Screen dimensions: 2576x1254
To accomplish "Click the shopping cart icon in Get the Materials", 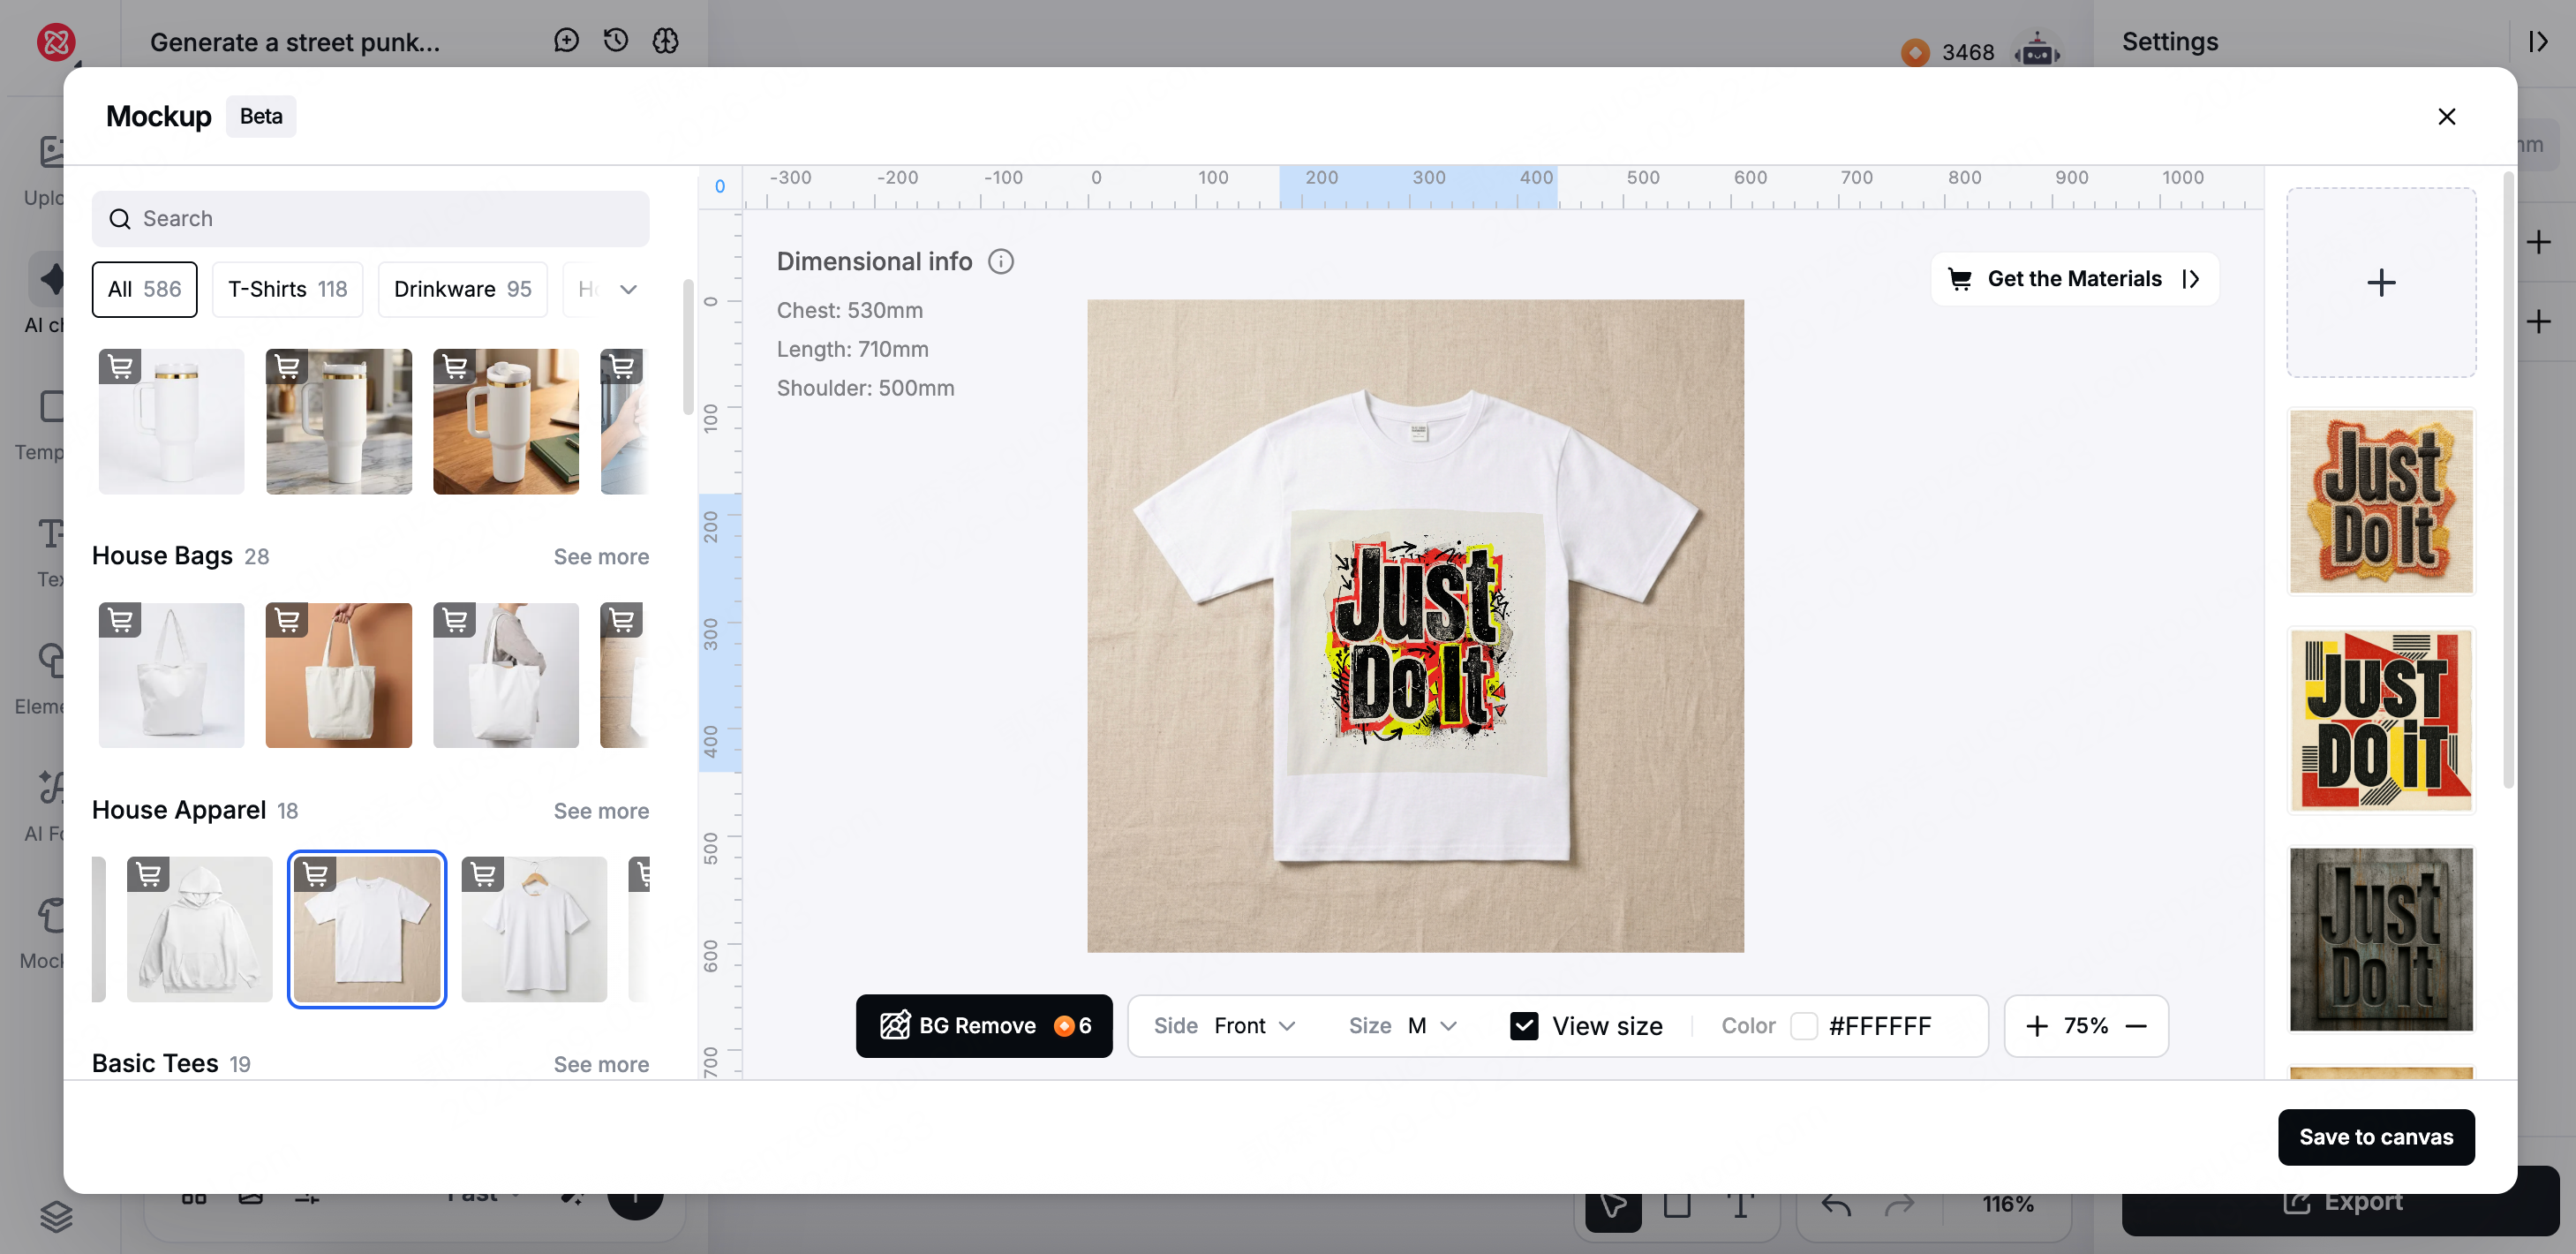I will tap(1960, 279).
